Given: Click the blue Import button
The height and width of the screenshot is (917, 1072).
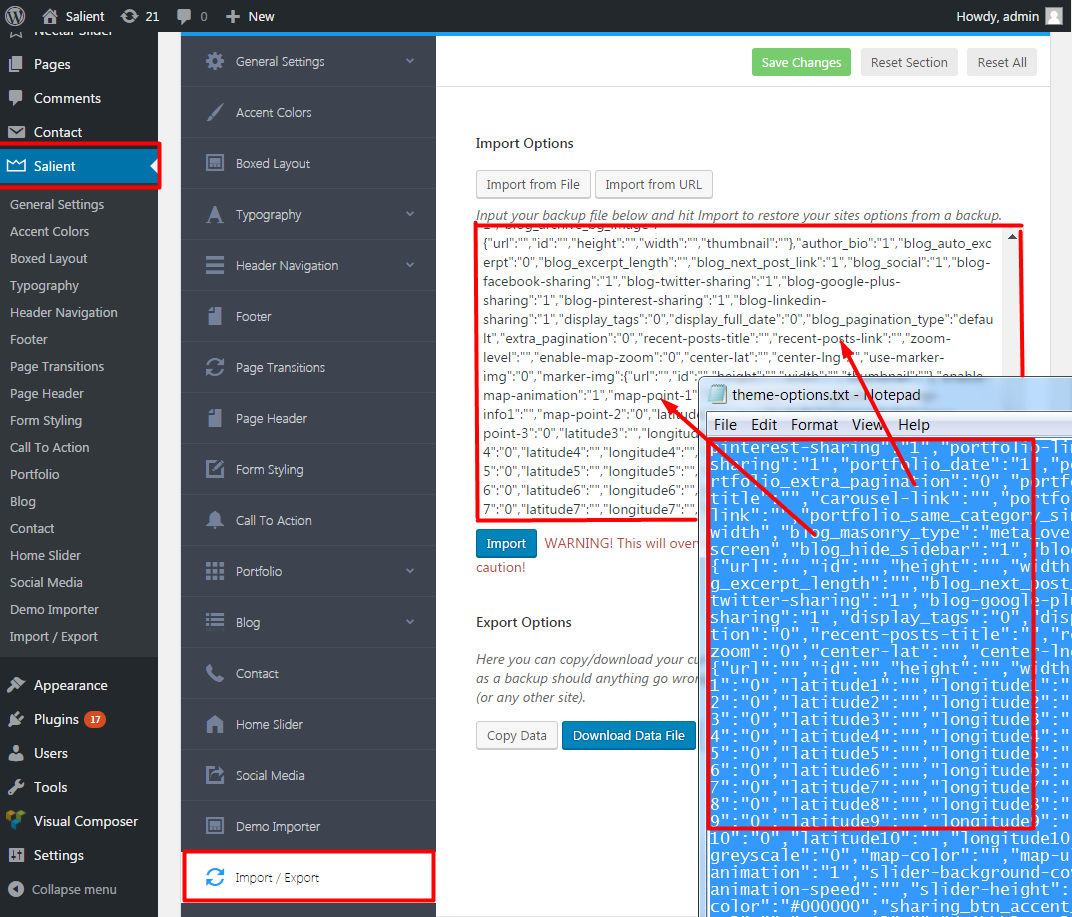Looking at the screenshot, I should tap(506, 544).
